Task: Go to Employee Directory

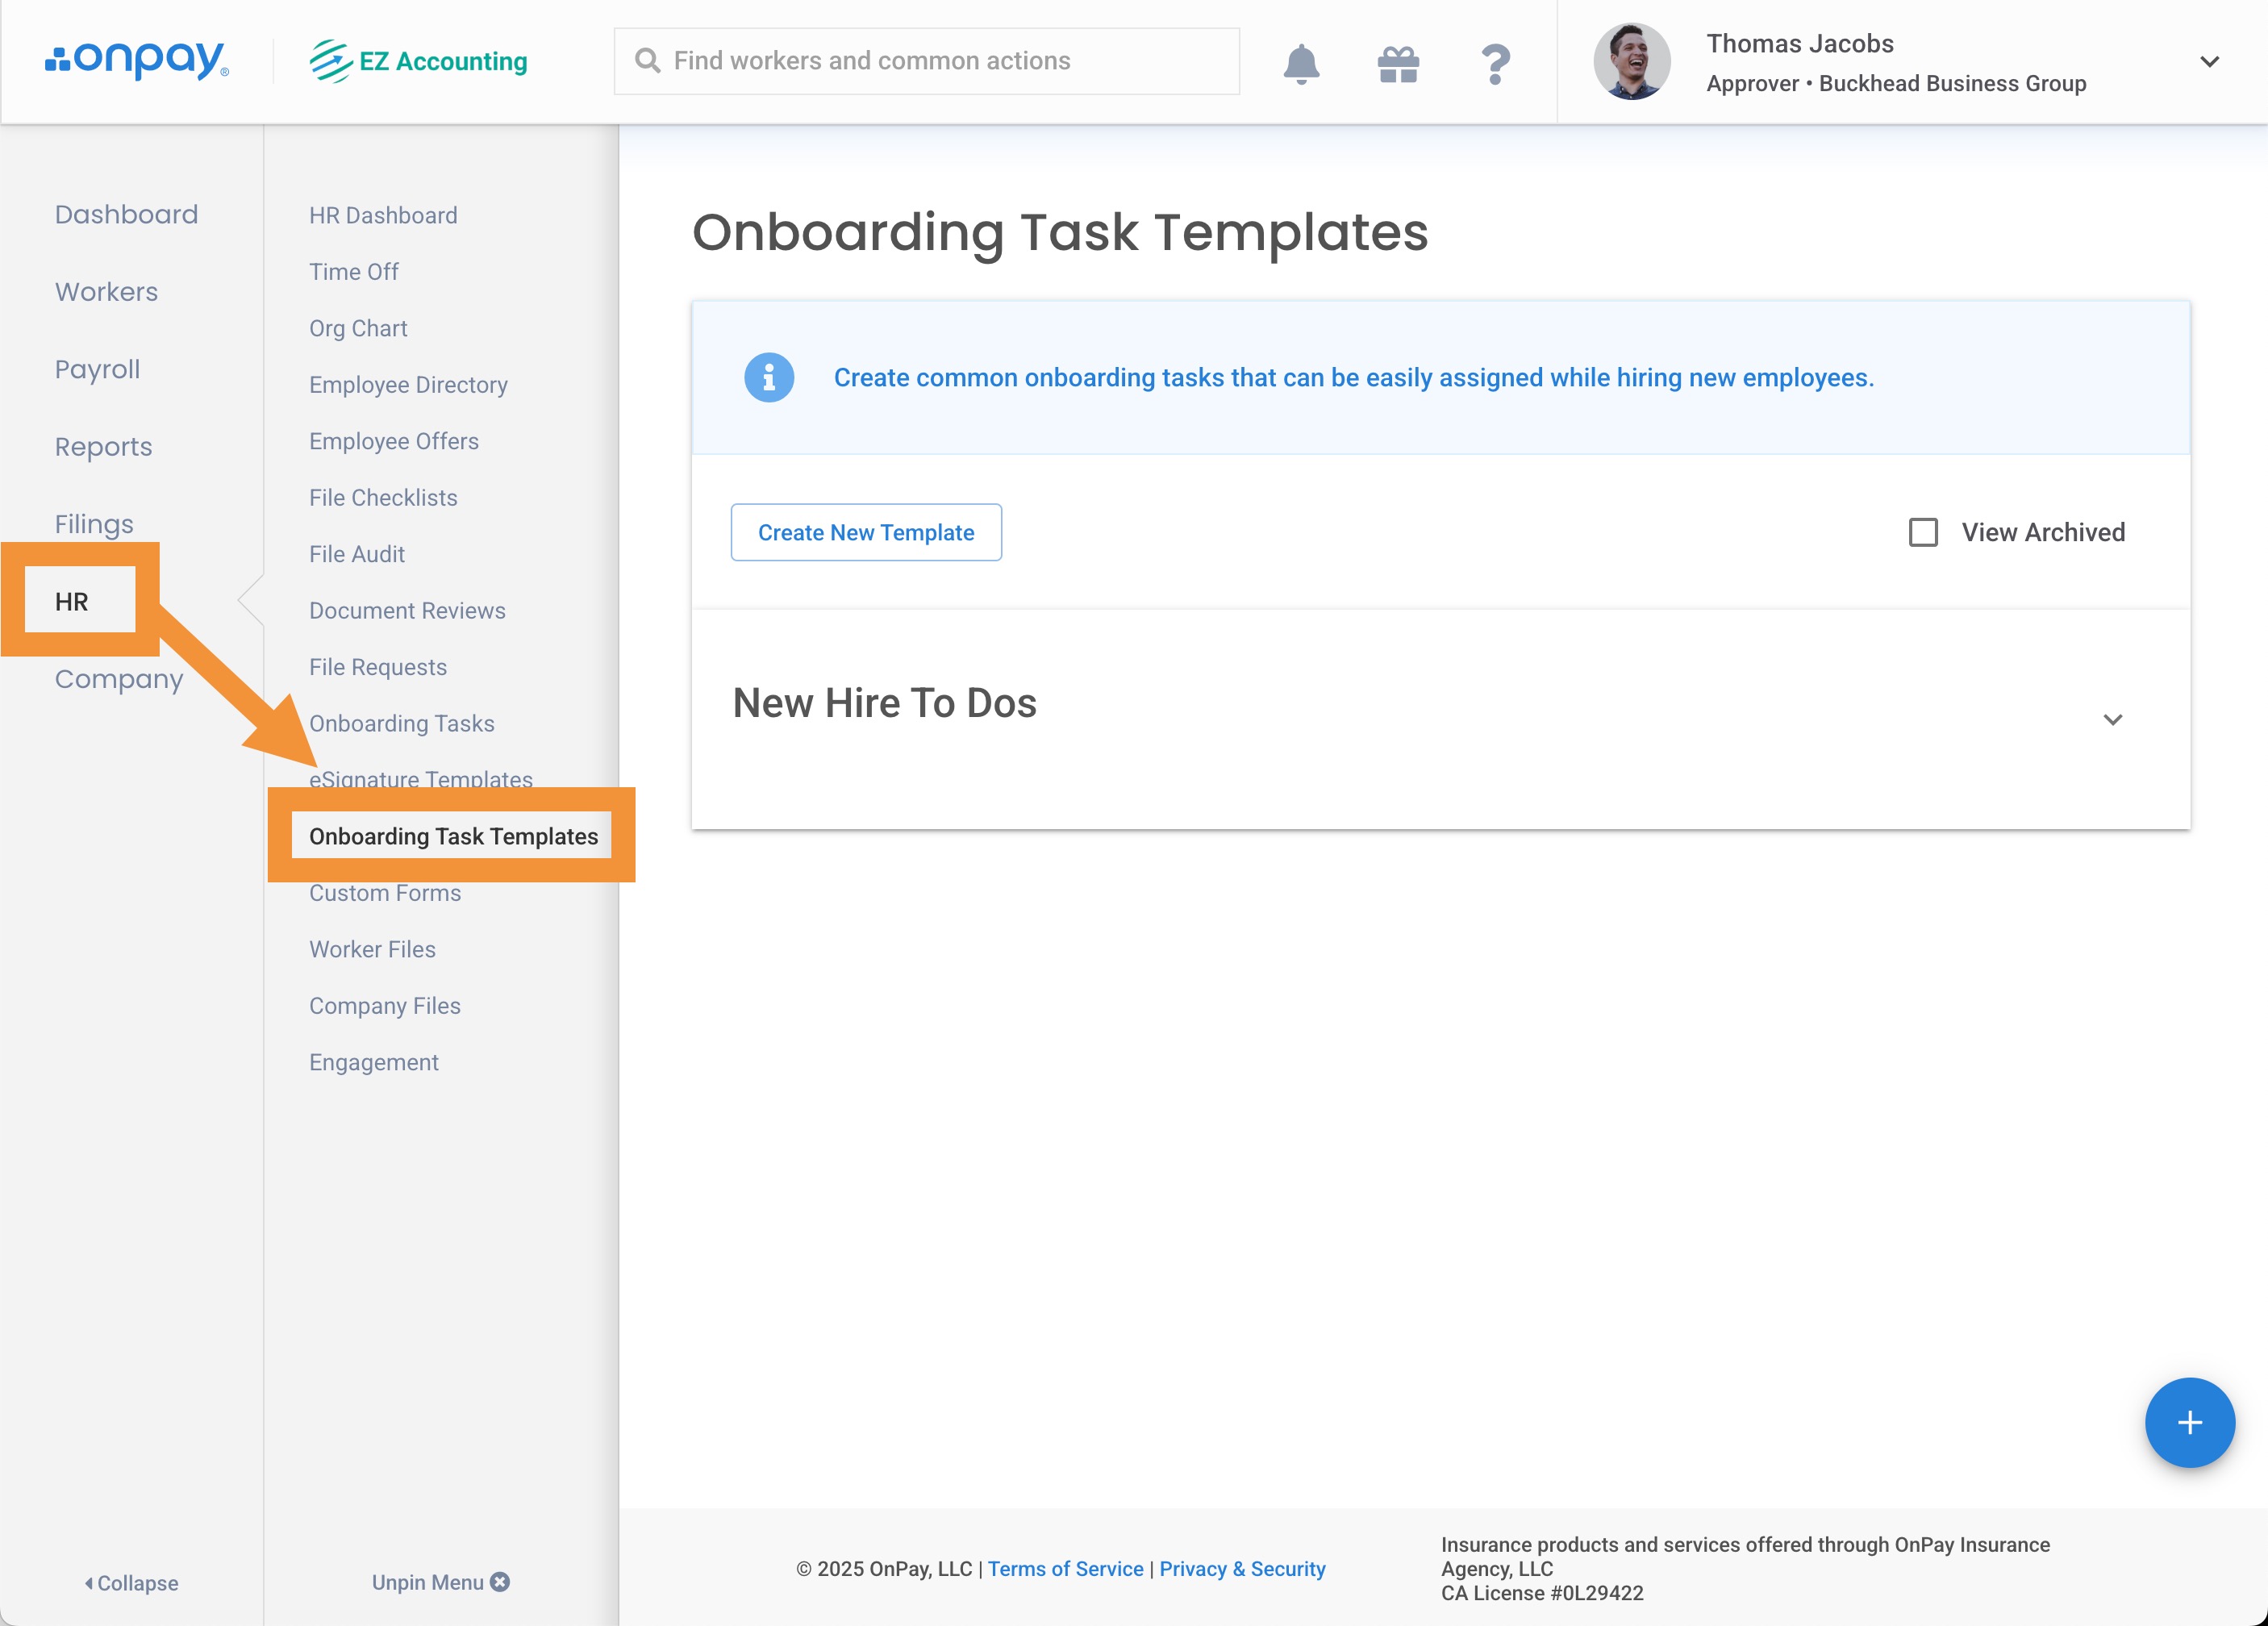Action: coord(408,385)
